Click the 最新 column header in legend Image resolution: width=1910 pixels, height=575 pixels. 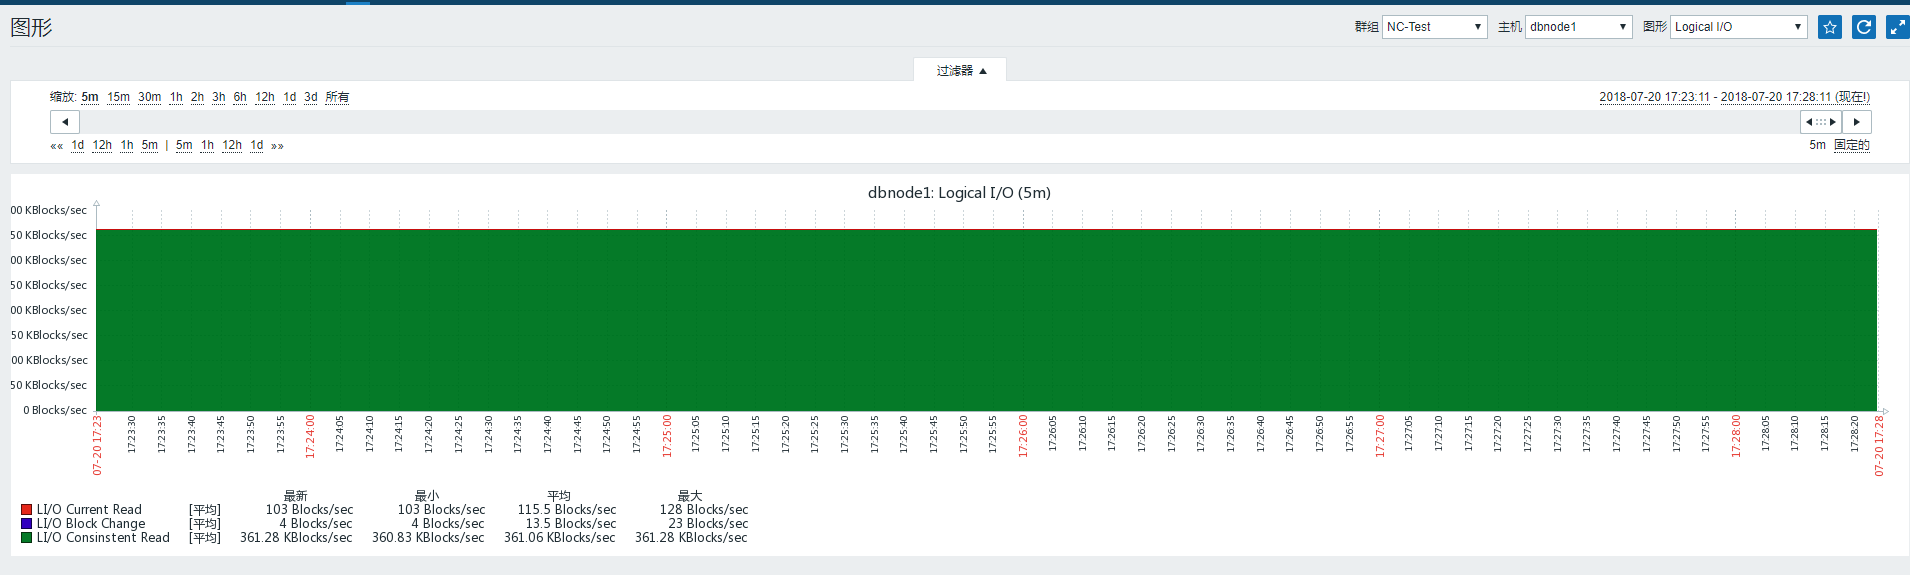[x=296, y=496]
